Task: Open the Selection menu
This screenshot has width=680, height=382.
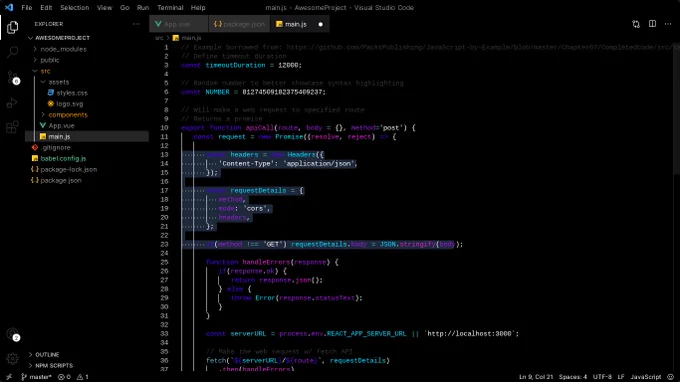Action: (75, 7)
